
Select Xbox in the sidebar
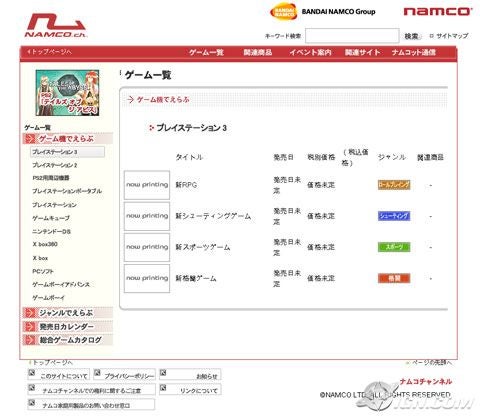40,258
